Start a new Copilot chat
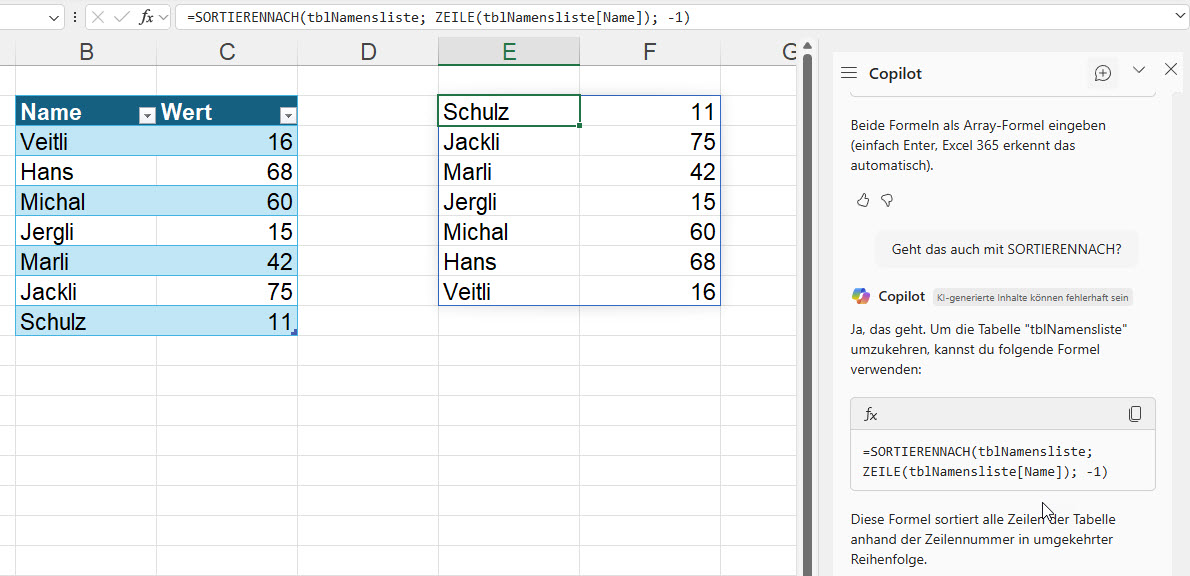The height and width of the screenshot is (576, 1190). [1103, 73]
